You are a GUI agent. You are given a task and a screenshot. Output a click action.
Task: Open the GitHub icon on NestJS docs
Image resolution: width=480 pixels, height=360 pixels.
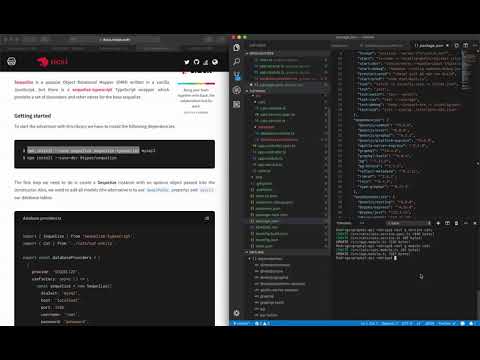196,62
